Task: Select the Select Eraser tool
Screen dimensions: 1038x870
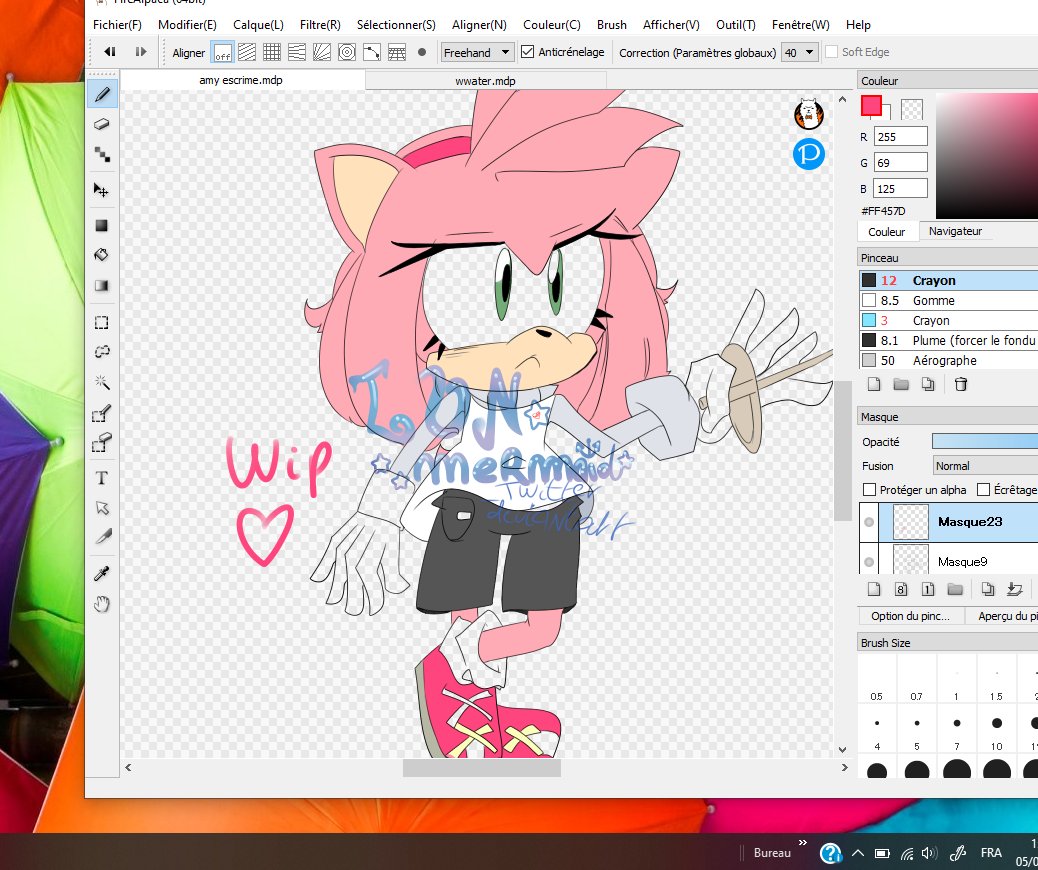Action: pos(102,442)
